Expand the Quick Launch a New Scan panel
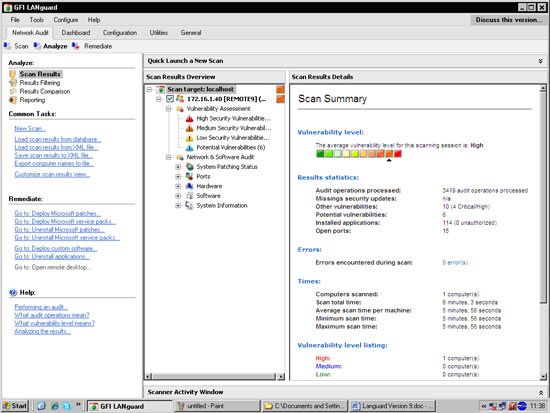 pos(541,61)
